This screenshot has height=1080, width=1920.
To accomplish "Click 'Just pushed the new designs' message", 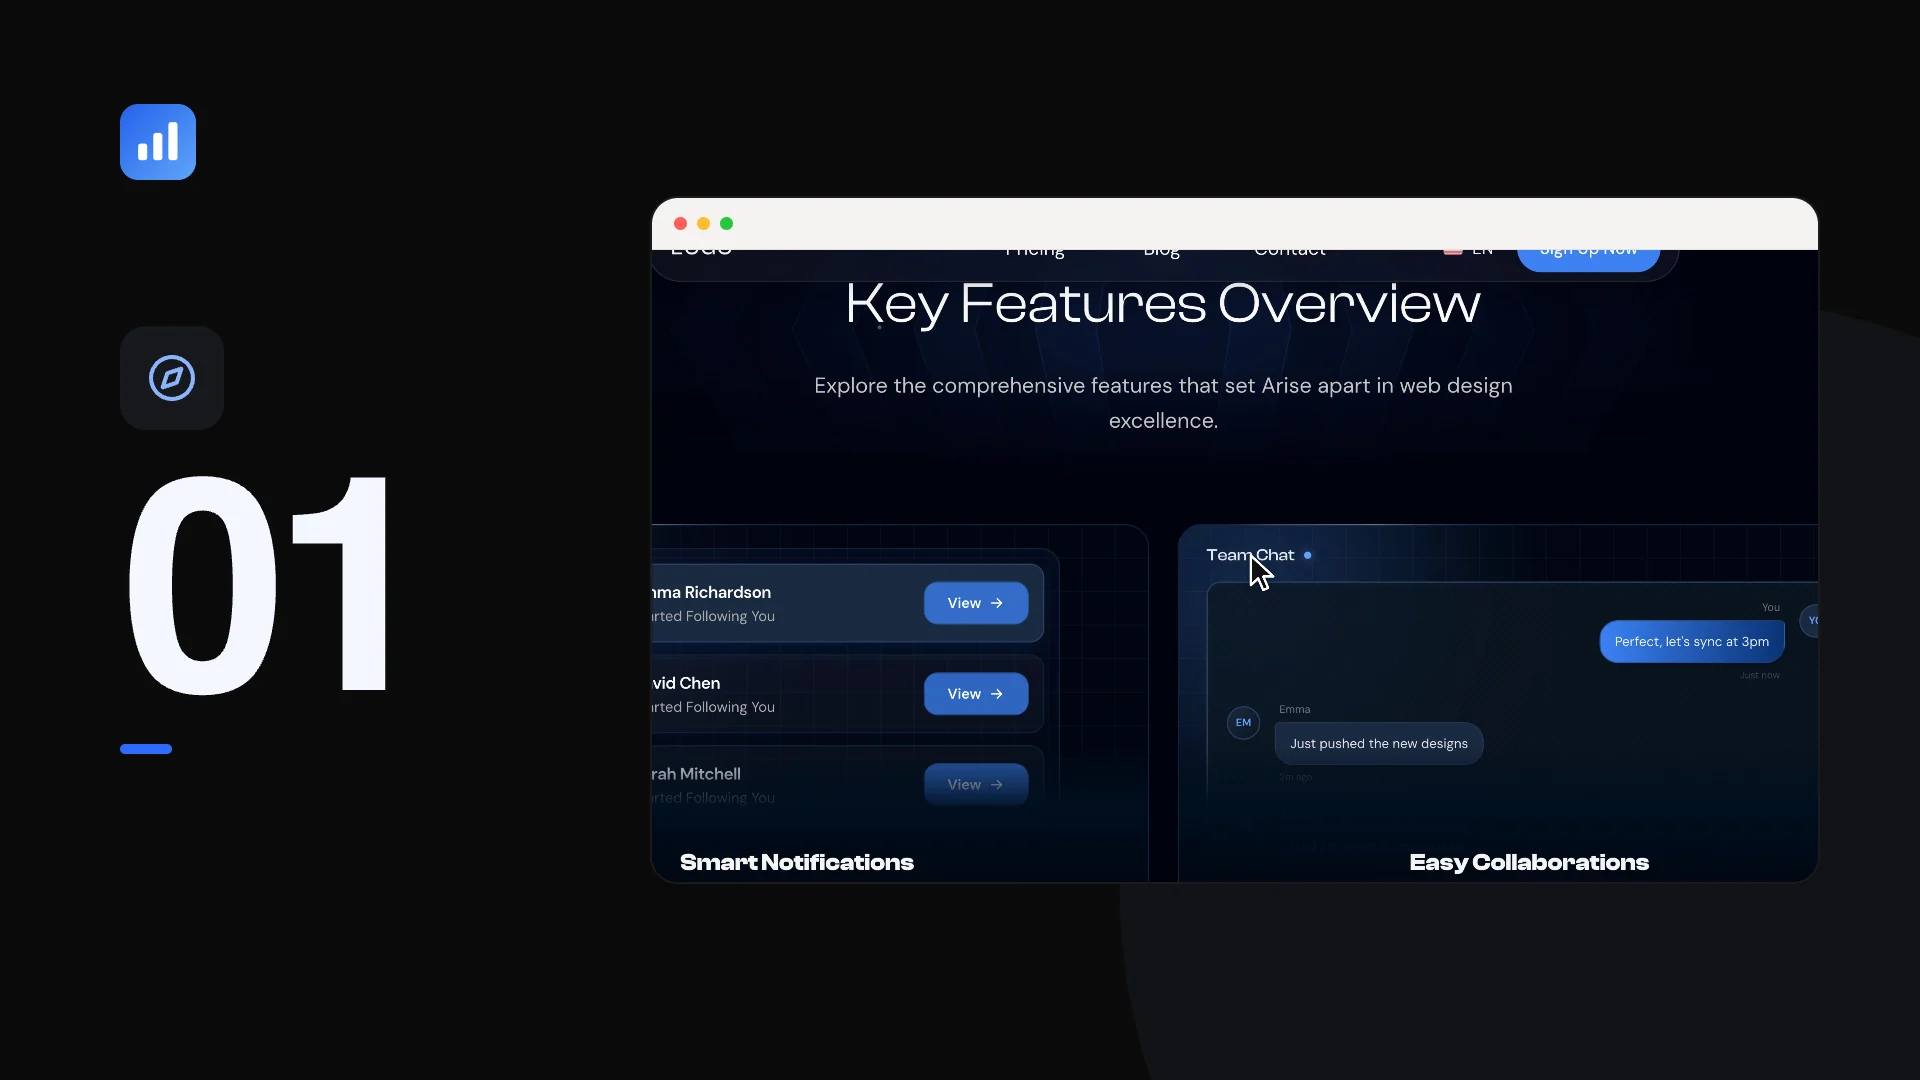I will pos(1379,744).
